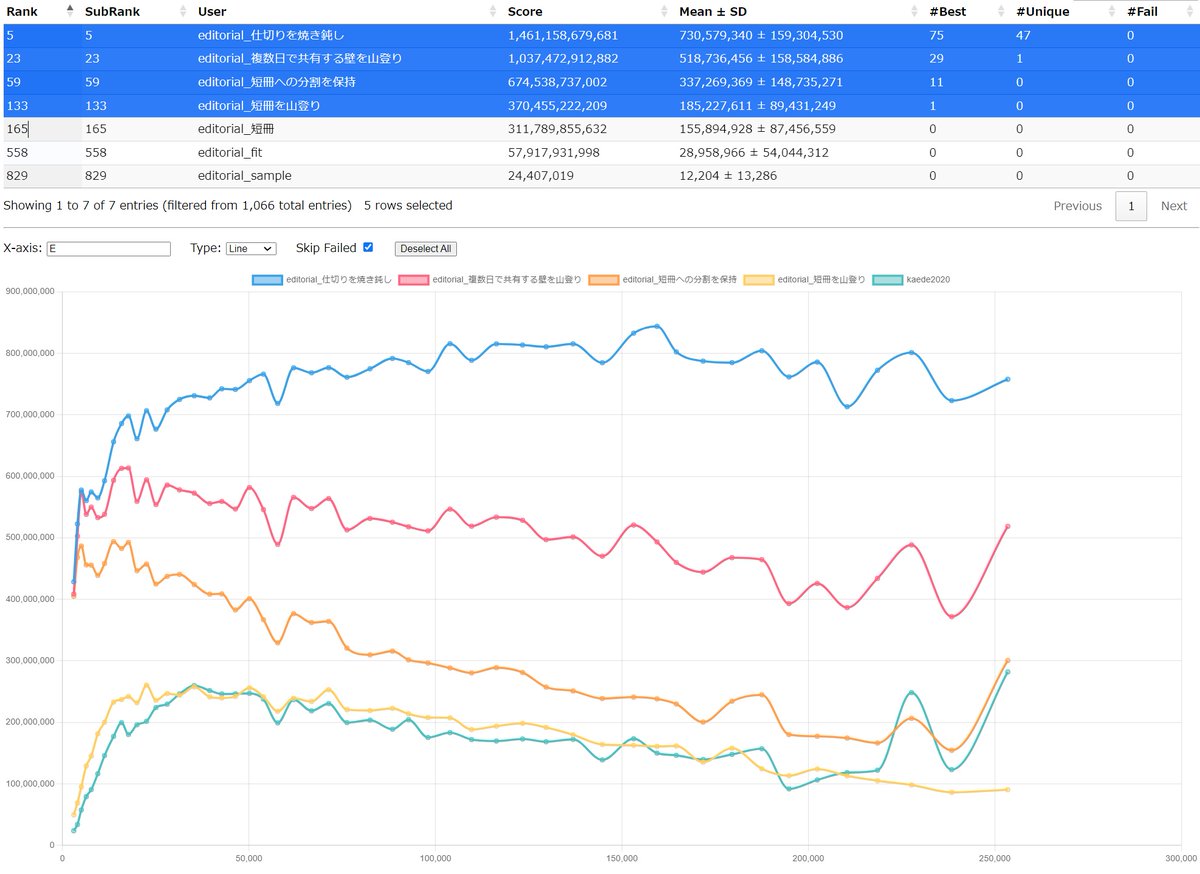Click mean value 12,204 ± 13,286
Image resolution: width=1200 pixels, height=874 pixels.
point(728,175)
